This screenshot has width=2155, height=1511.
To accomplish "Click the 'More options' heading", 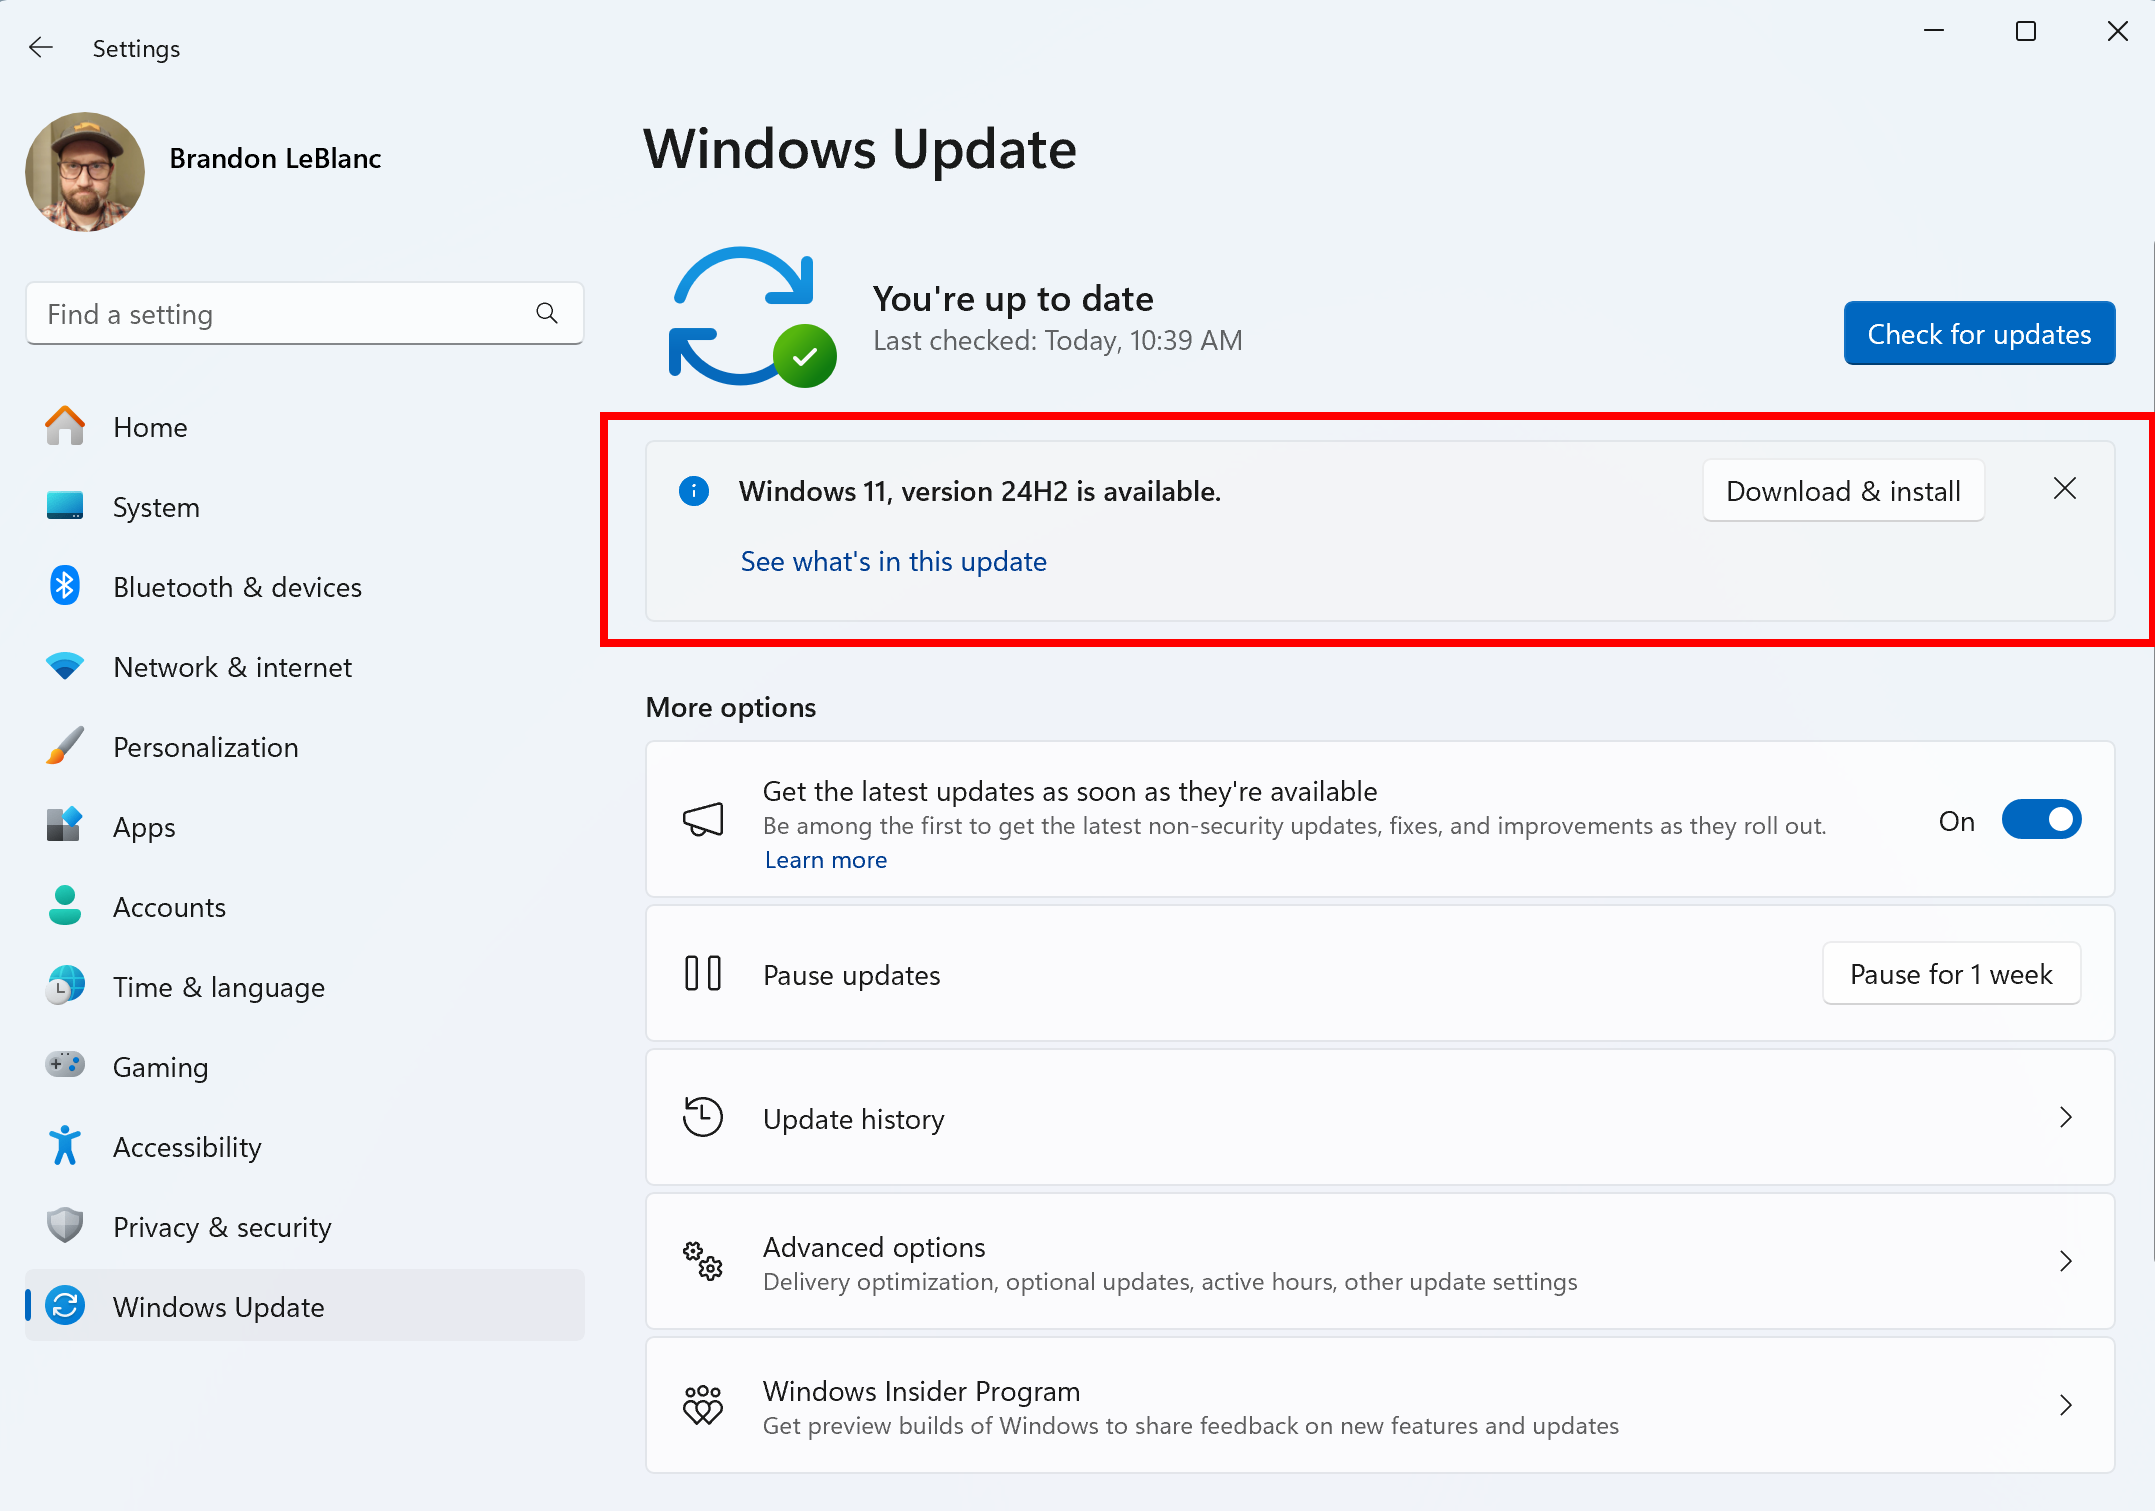I will [731, 707].
